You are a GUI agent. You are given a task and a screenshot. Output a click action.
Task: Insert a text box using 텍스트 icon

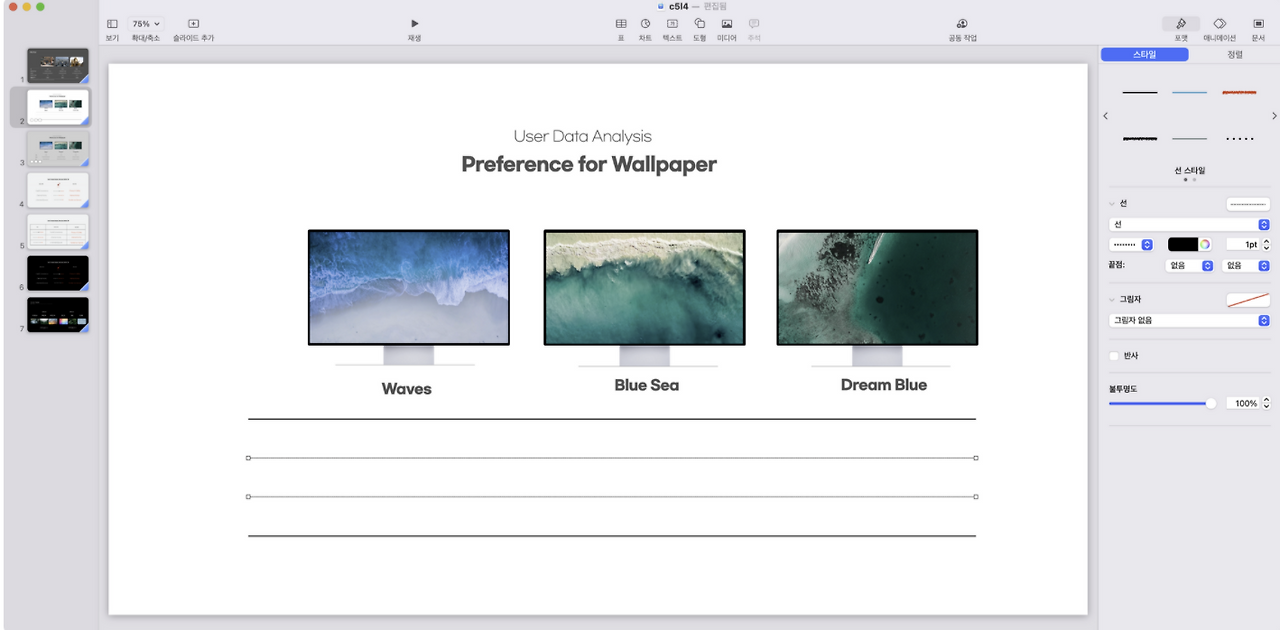(673, 23)
